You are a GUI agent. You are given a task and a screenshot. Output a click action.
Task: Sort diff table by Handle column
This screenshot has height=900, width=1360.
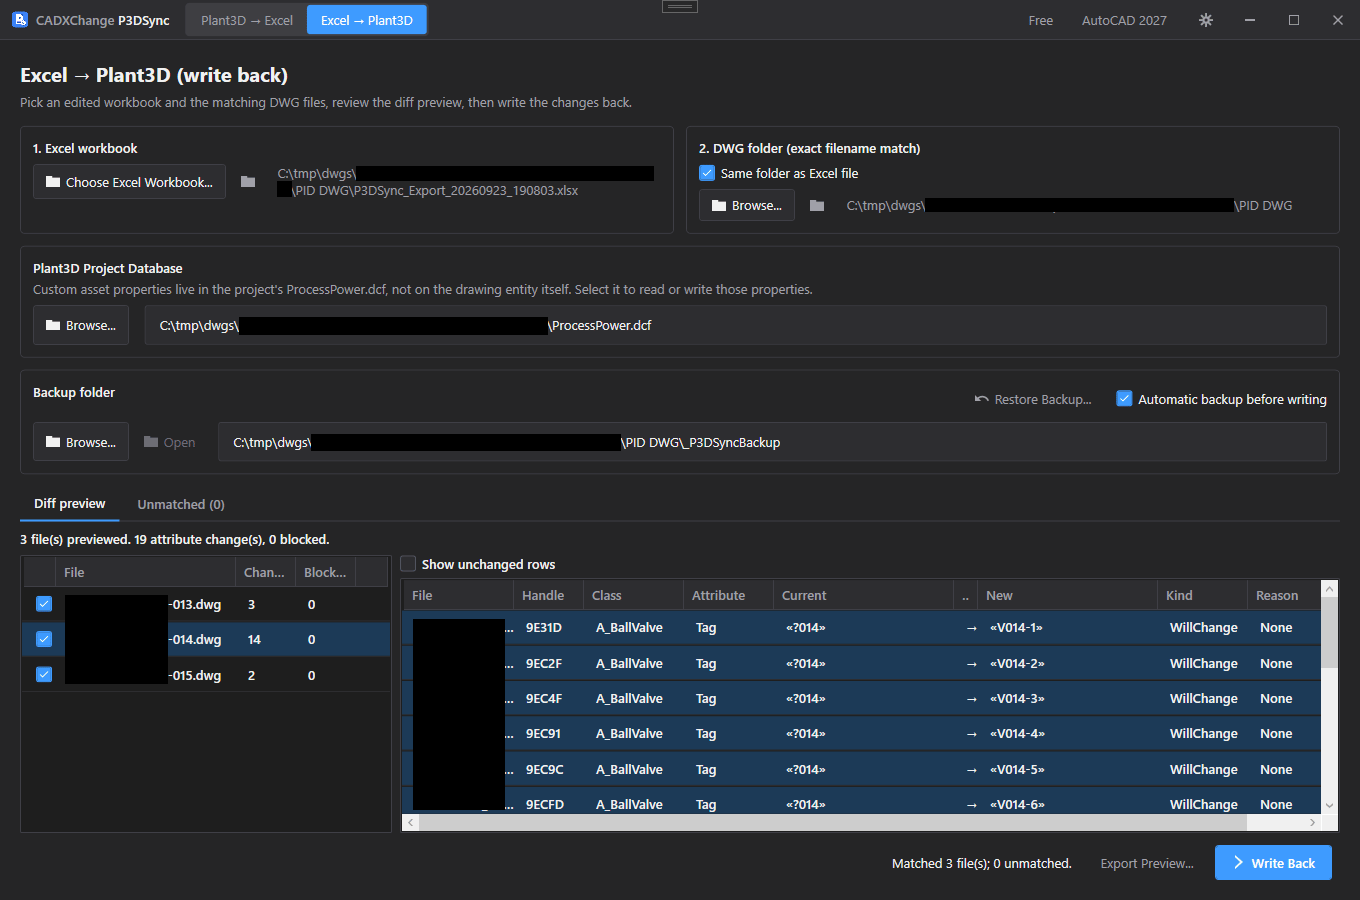(547, 595)
